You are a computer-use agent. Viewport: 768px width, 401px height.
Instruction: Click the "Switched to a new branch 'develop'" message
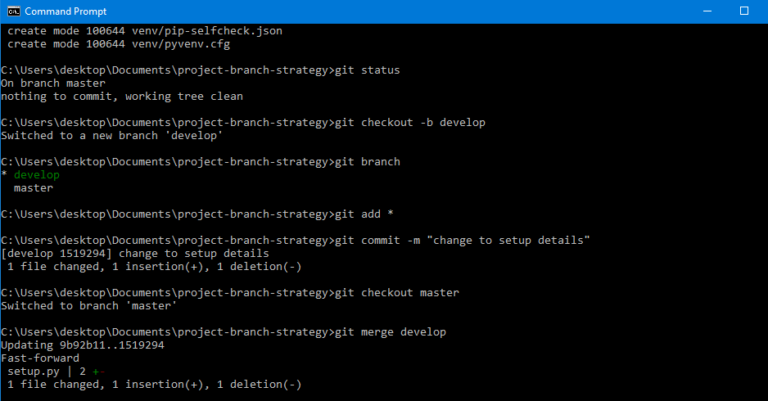[111, 135]
